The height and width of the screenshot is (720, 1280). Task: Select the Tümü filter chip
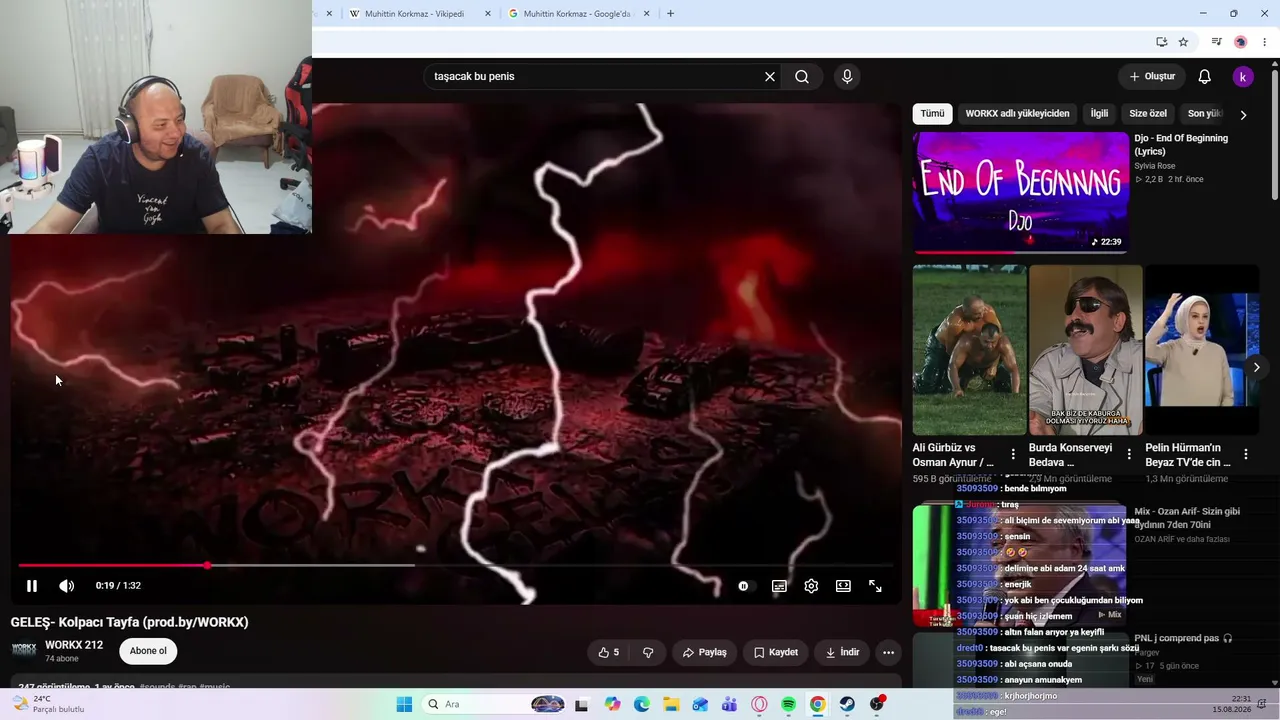[932, 114]
